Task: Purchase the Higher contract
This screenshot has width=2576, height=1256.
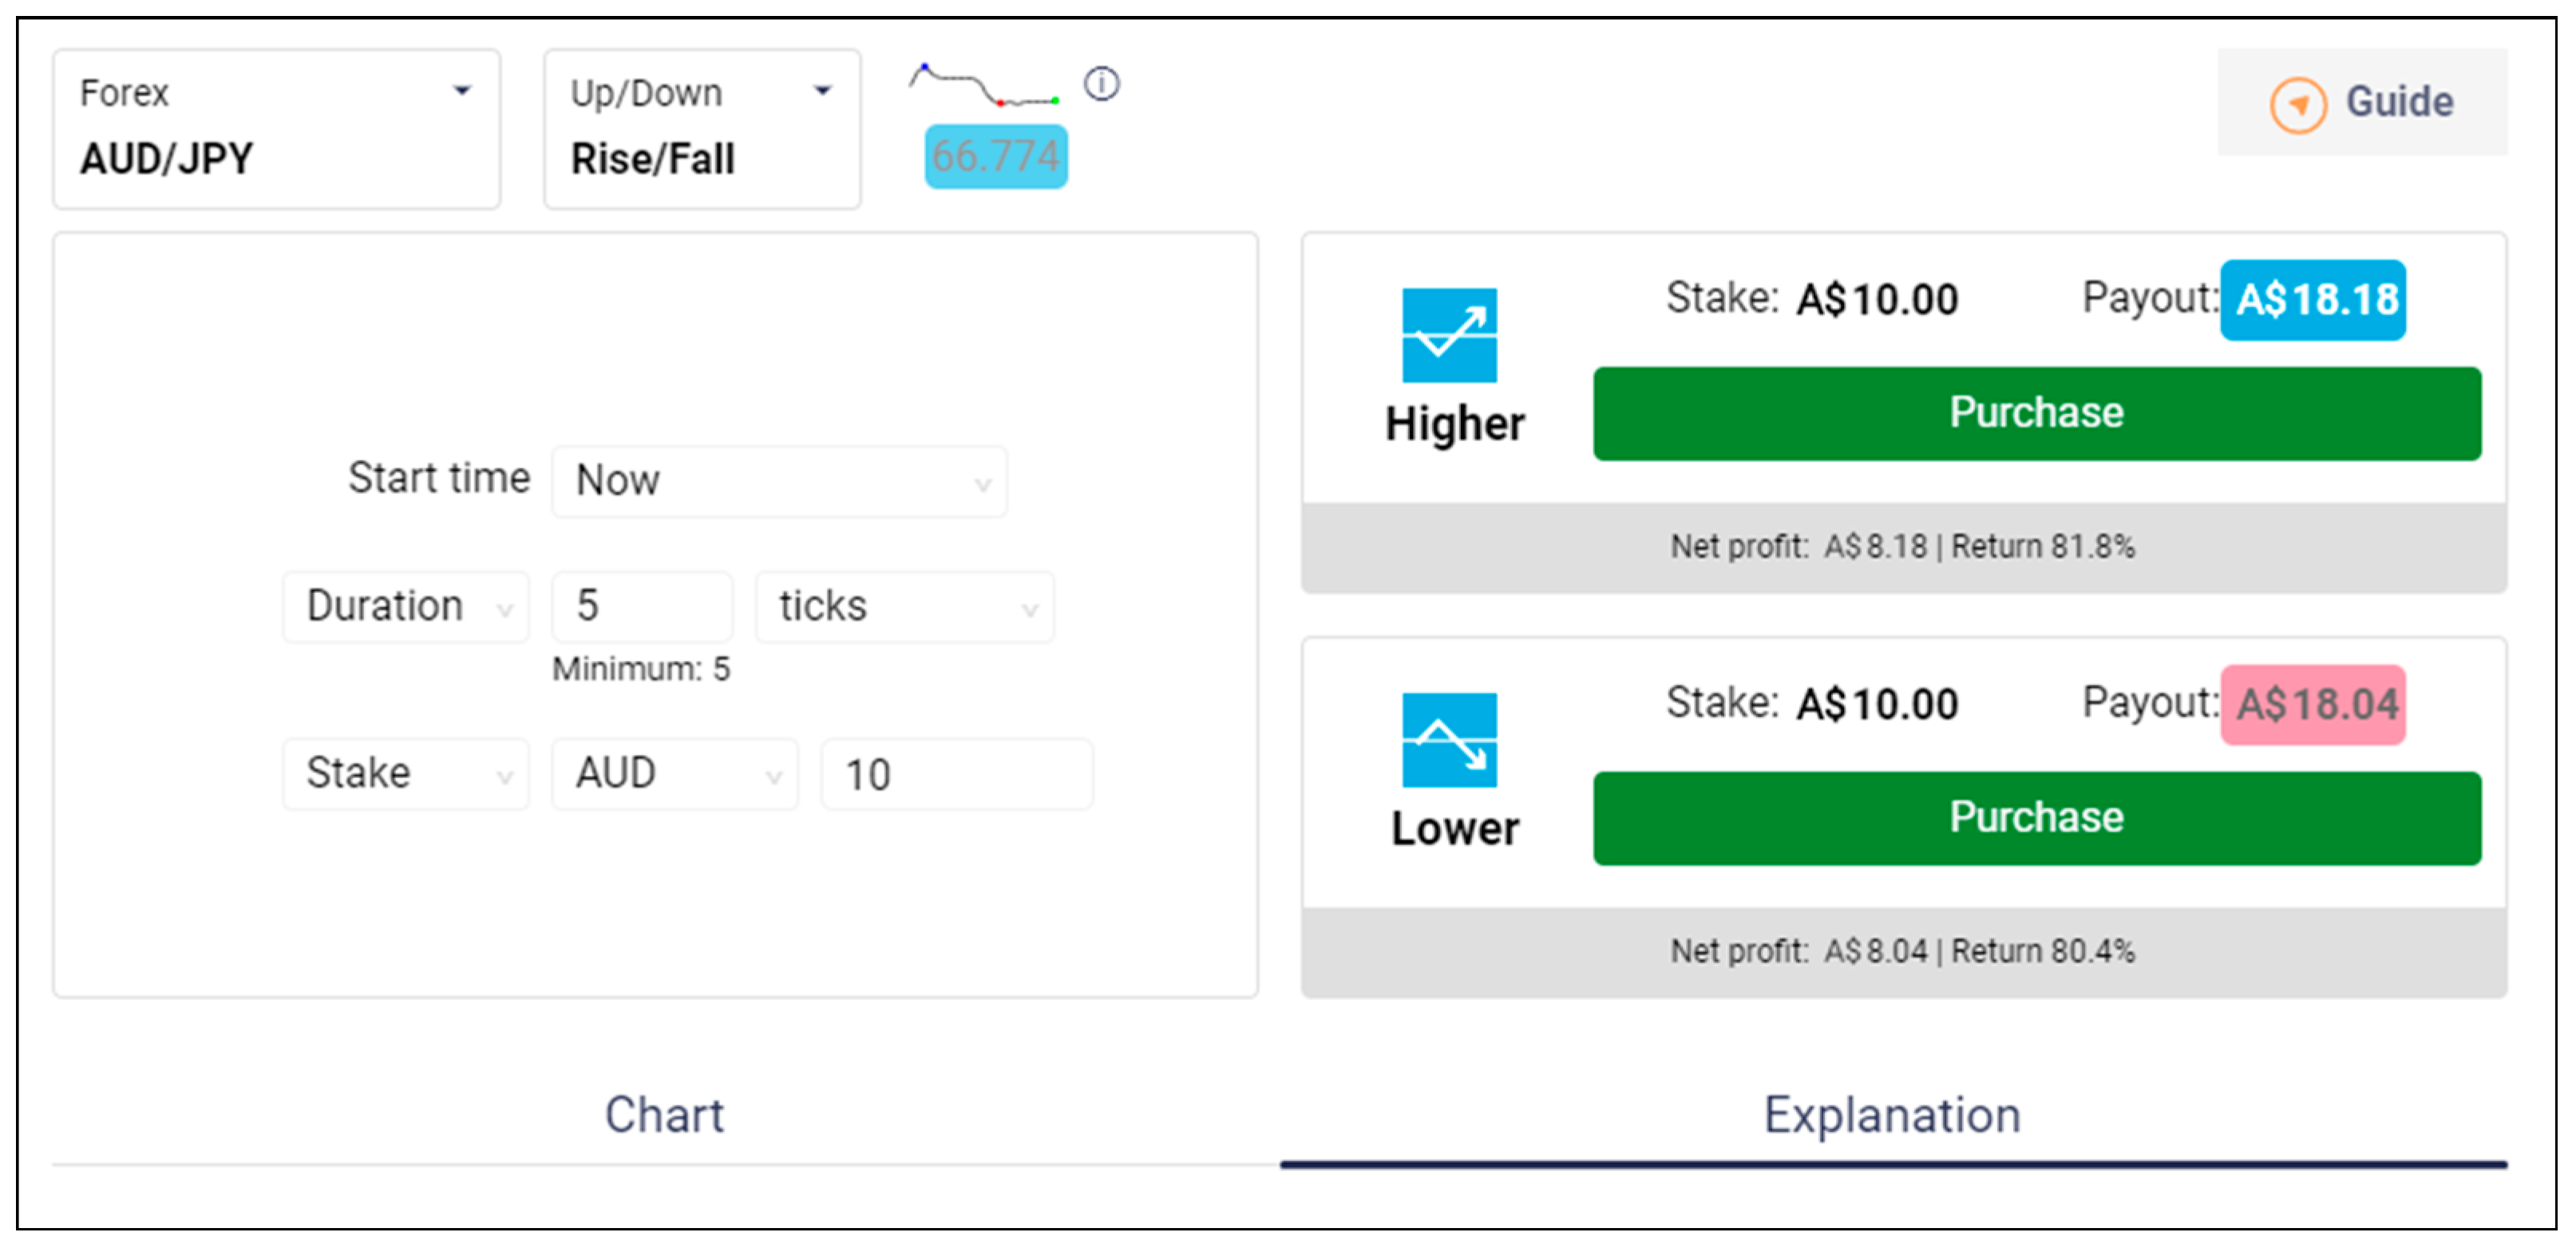Action: (2036, 414)
